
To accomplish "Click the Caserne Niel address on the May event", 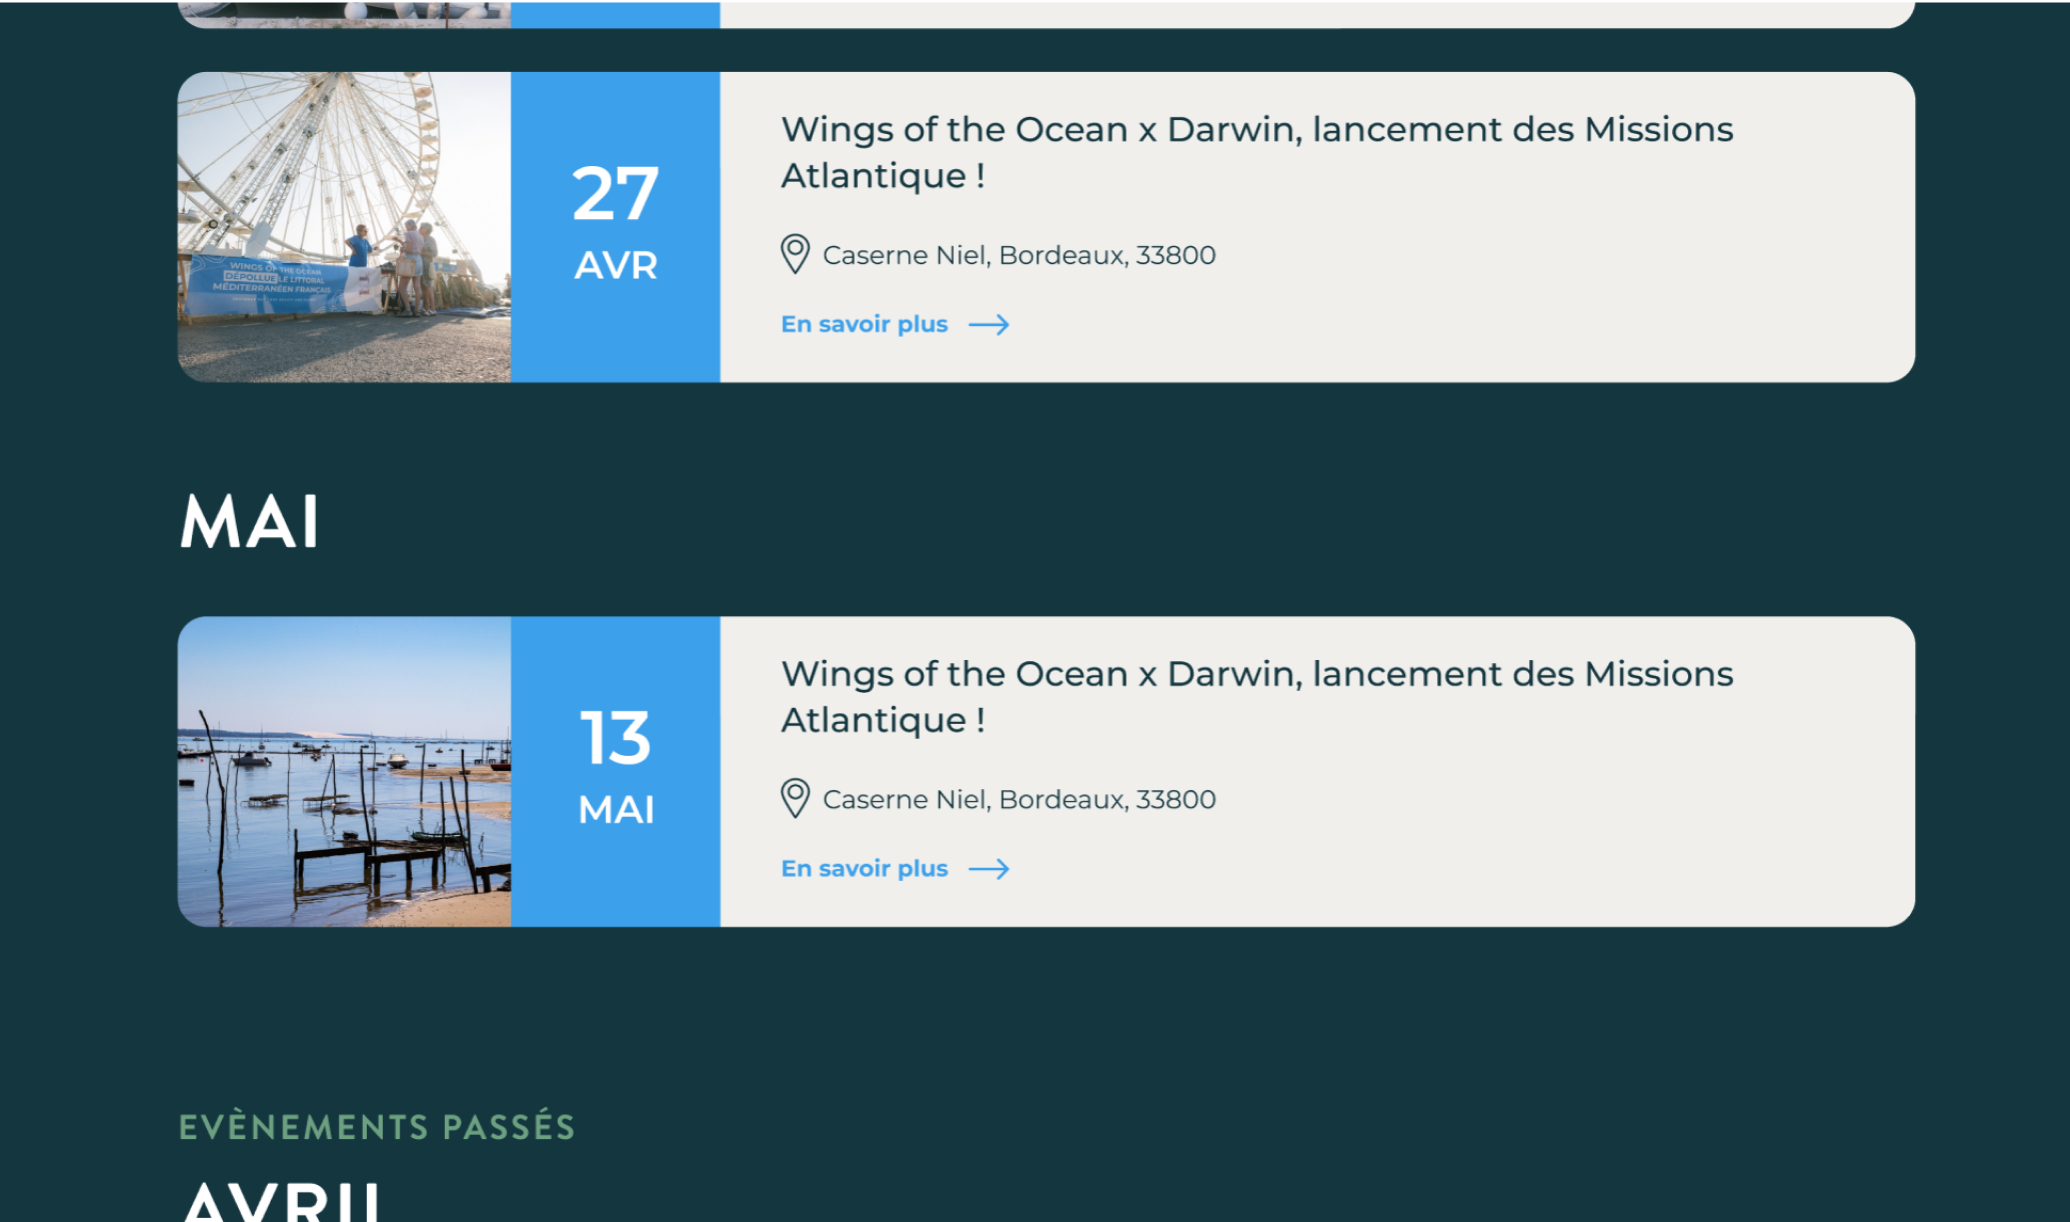I will point(1018,800).
